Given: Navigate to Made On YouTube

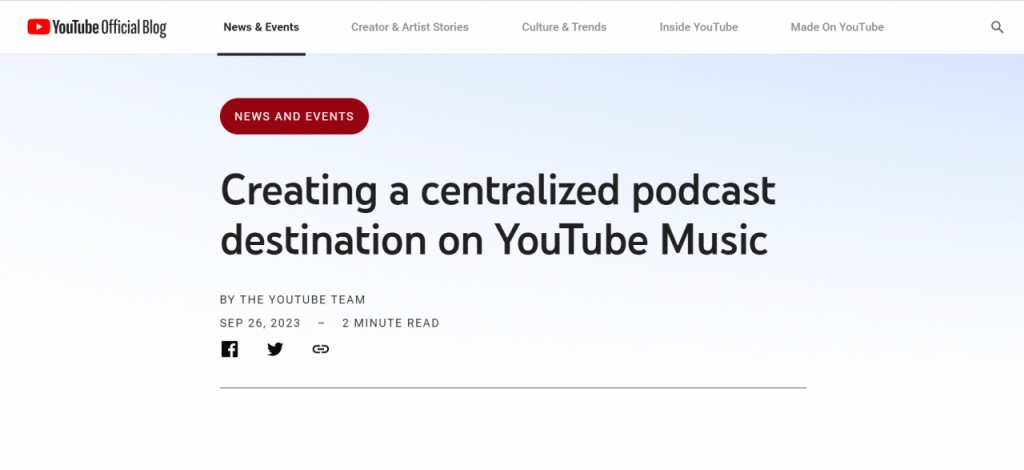Looking at the screenshot, I should pos(836,27).
